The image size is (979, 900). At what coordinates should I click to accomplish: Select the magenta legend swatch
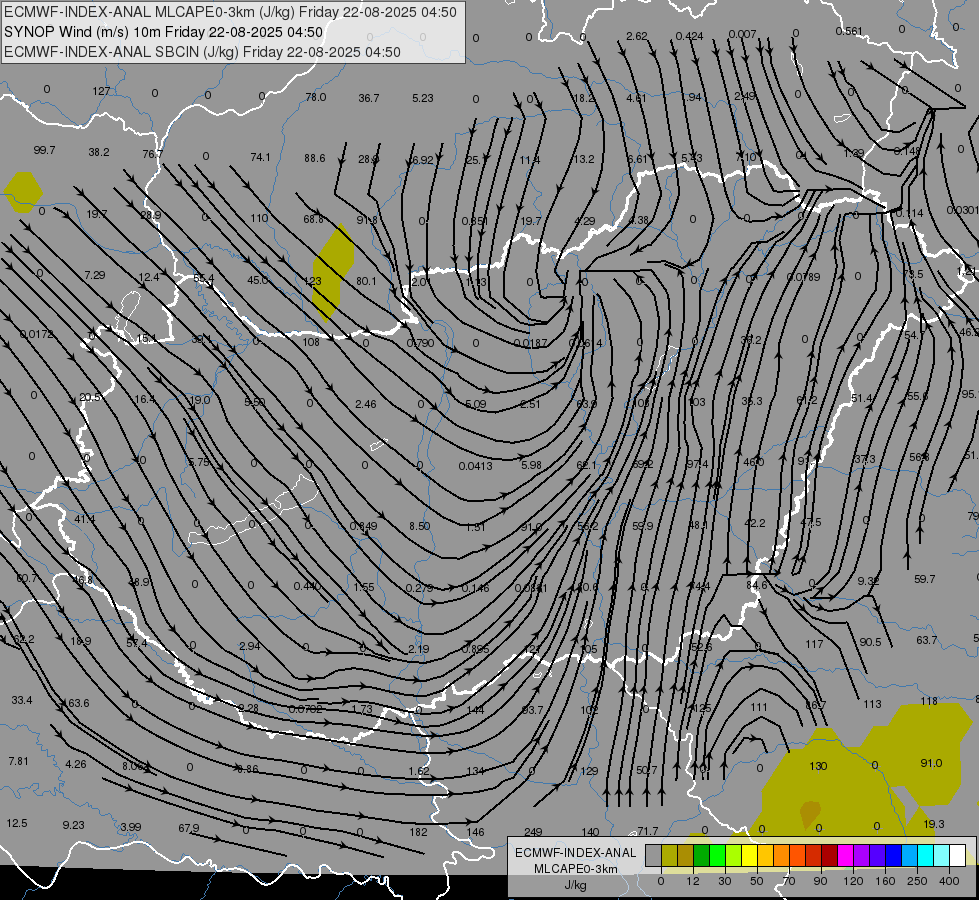click(846, 855)
